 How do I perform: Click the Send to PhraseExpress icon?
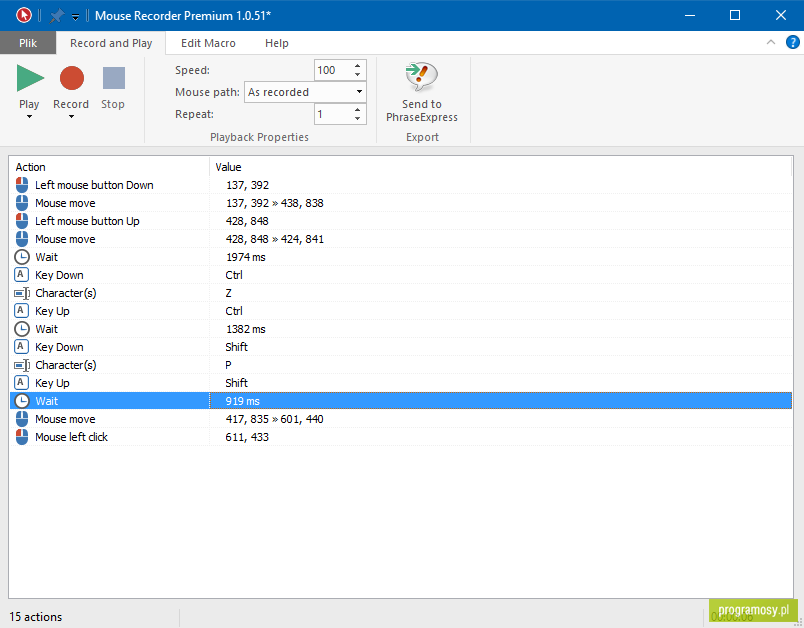(x=421, y=77)
